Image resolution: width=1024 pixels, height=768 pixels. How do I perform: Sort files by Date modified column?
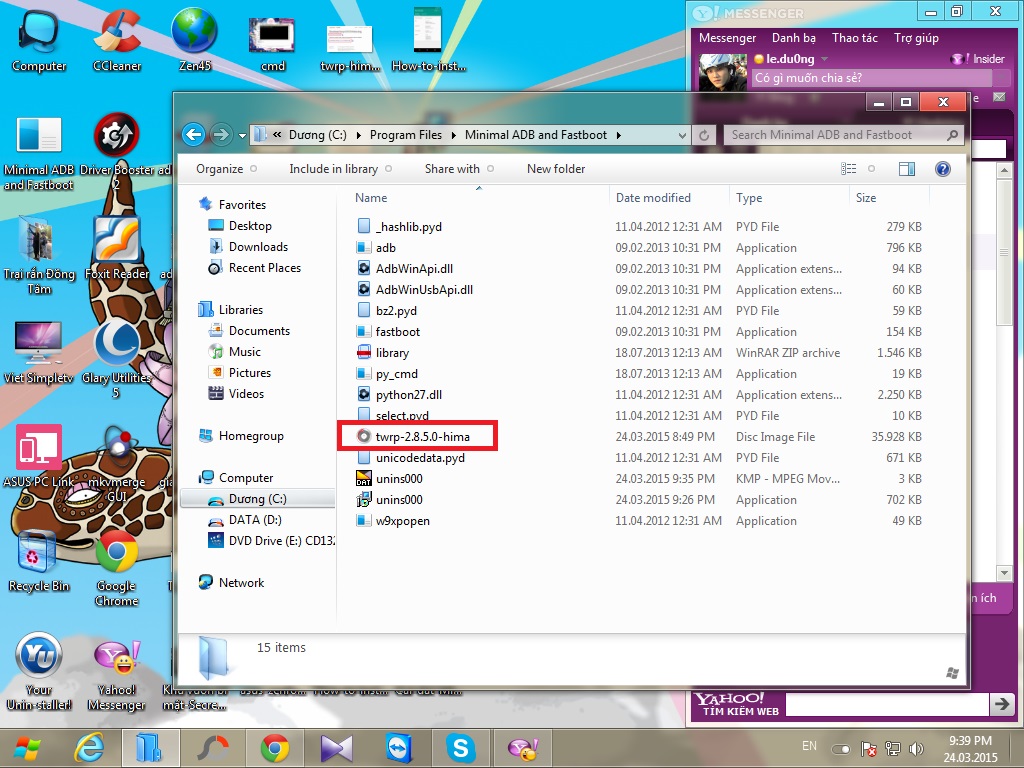click(653, 198)
